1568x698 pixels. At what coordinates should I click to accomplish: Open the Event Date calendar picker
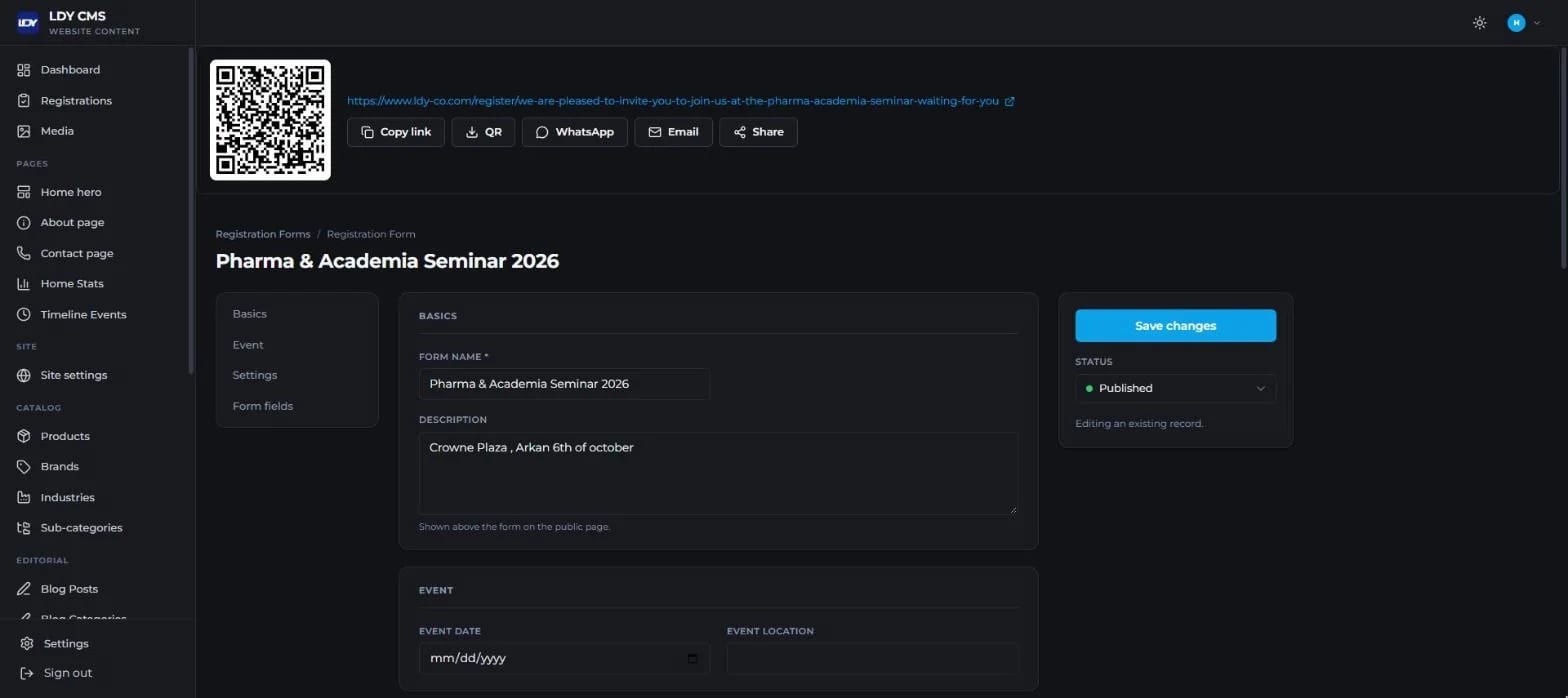point(693,659)
